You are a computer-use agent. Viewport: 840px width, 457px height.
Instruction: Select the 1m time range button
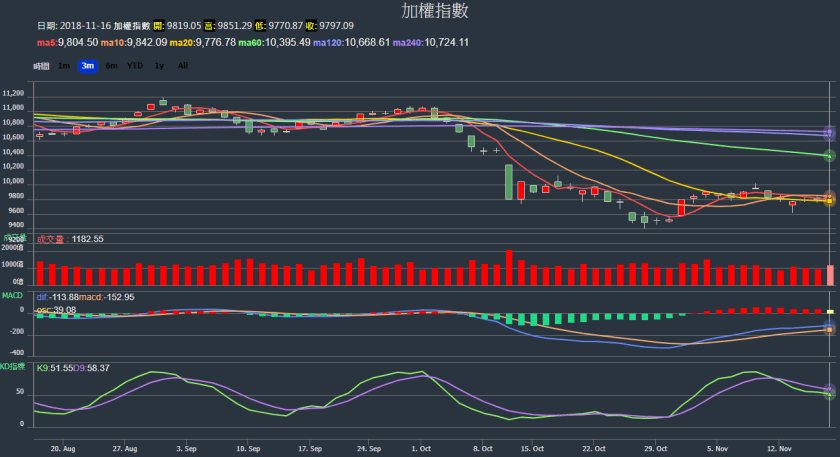pyautogui.click(x=64, y=66)
